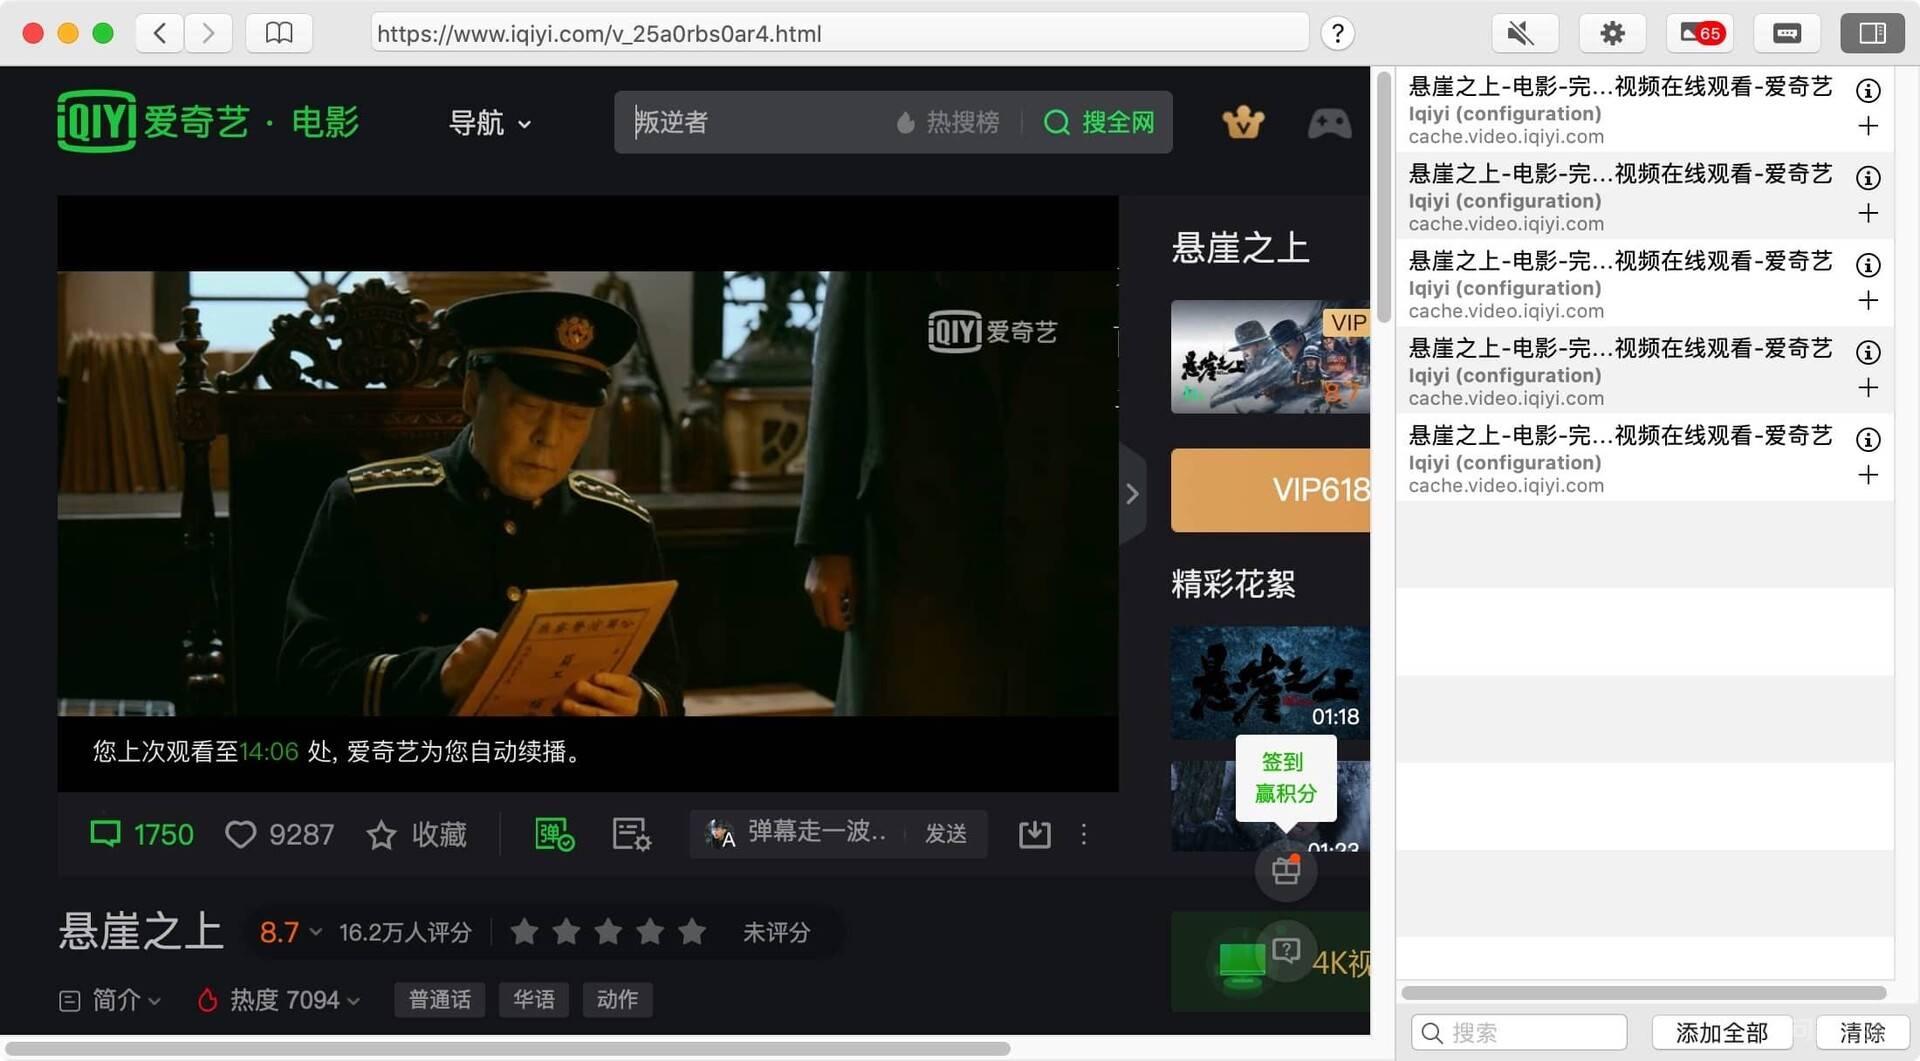1920x1061 pixels.
Task: Click the 华语 tag
Action: click(x=533, y=999)
